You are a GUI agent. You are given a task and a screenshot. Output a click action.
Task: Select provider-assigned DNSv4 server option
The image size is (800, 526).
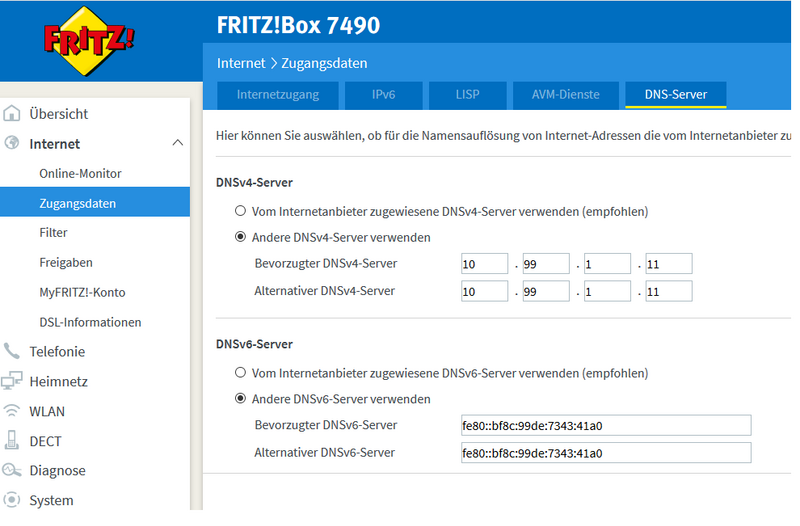click(x=240, y=212)
